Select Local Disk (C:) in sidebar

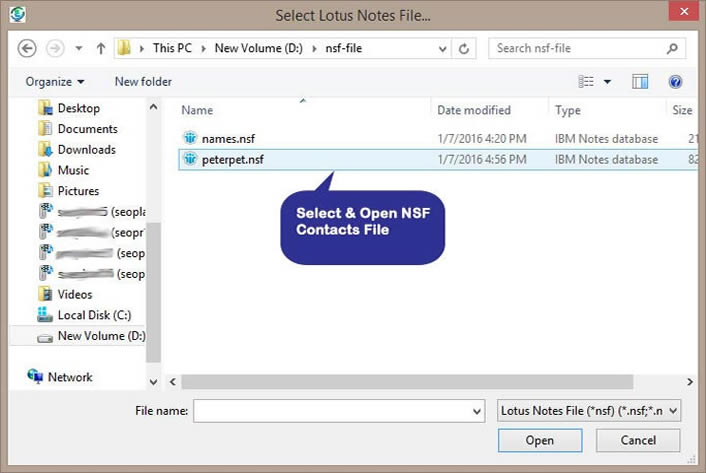[94, 315]
